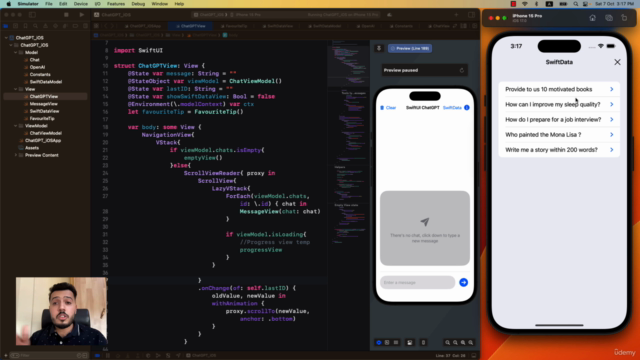Open the Device menu in menu bar
This screenshot has width=640, height=360.
point(80,4)
